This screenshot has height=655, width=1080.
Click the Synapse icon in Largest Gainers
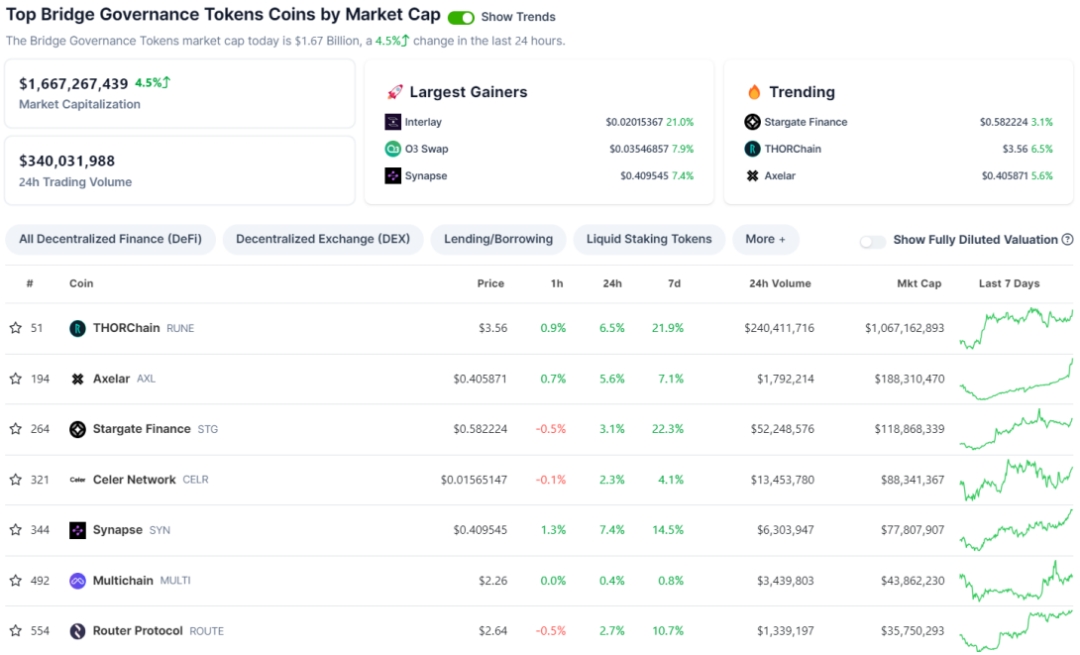pyautogui.click(x=393, y=176)
